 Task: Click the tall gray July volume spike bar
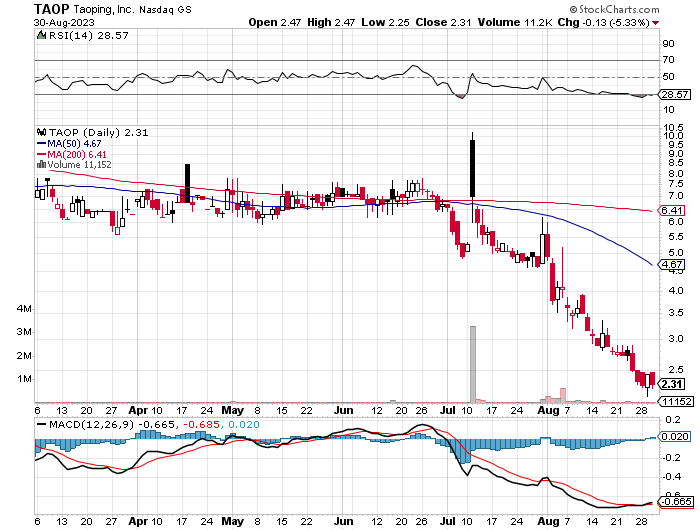[x=473, y=364]
